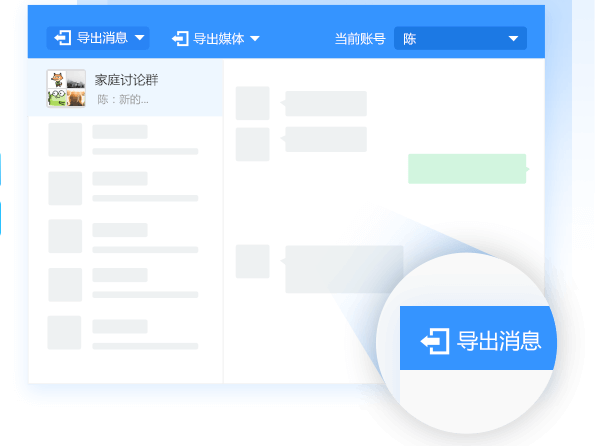Expand the 导出媒体 dropdown arrow
The width and height of the screenshot is (599, 446).
coord(255,39)
